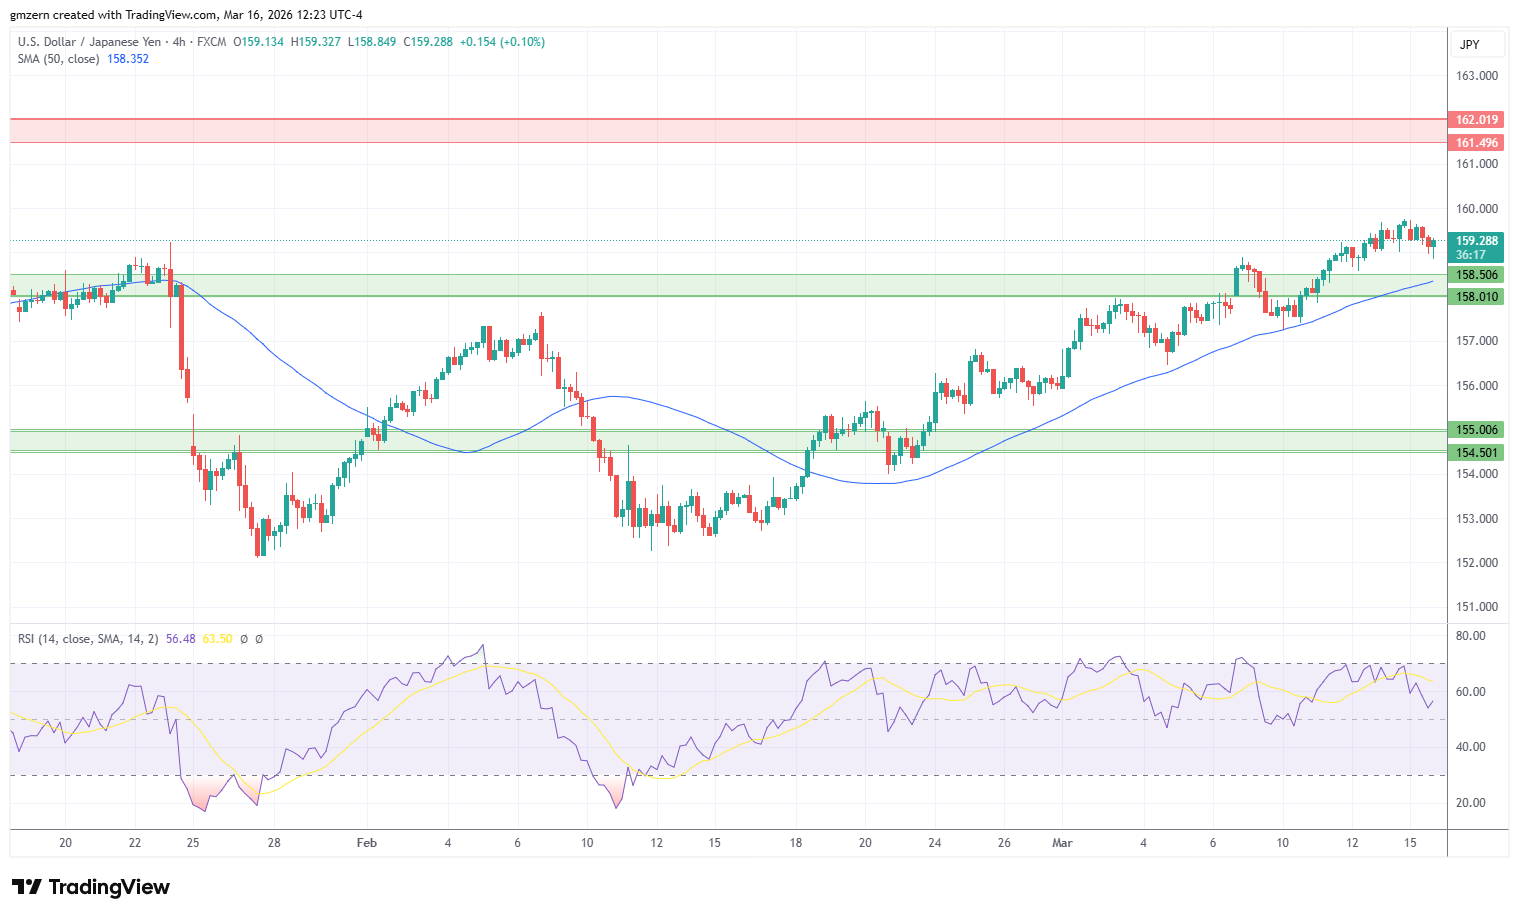
Task: Click the 4h timeframe label in the legend
Action: (x=179, y=42)
